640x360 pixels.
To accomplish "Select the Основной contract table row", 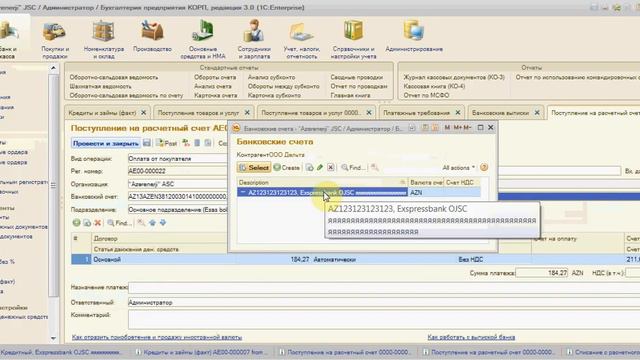I will click(356, 259).
